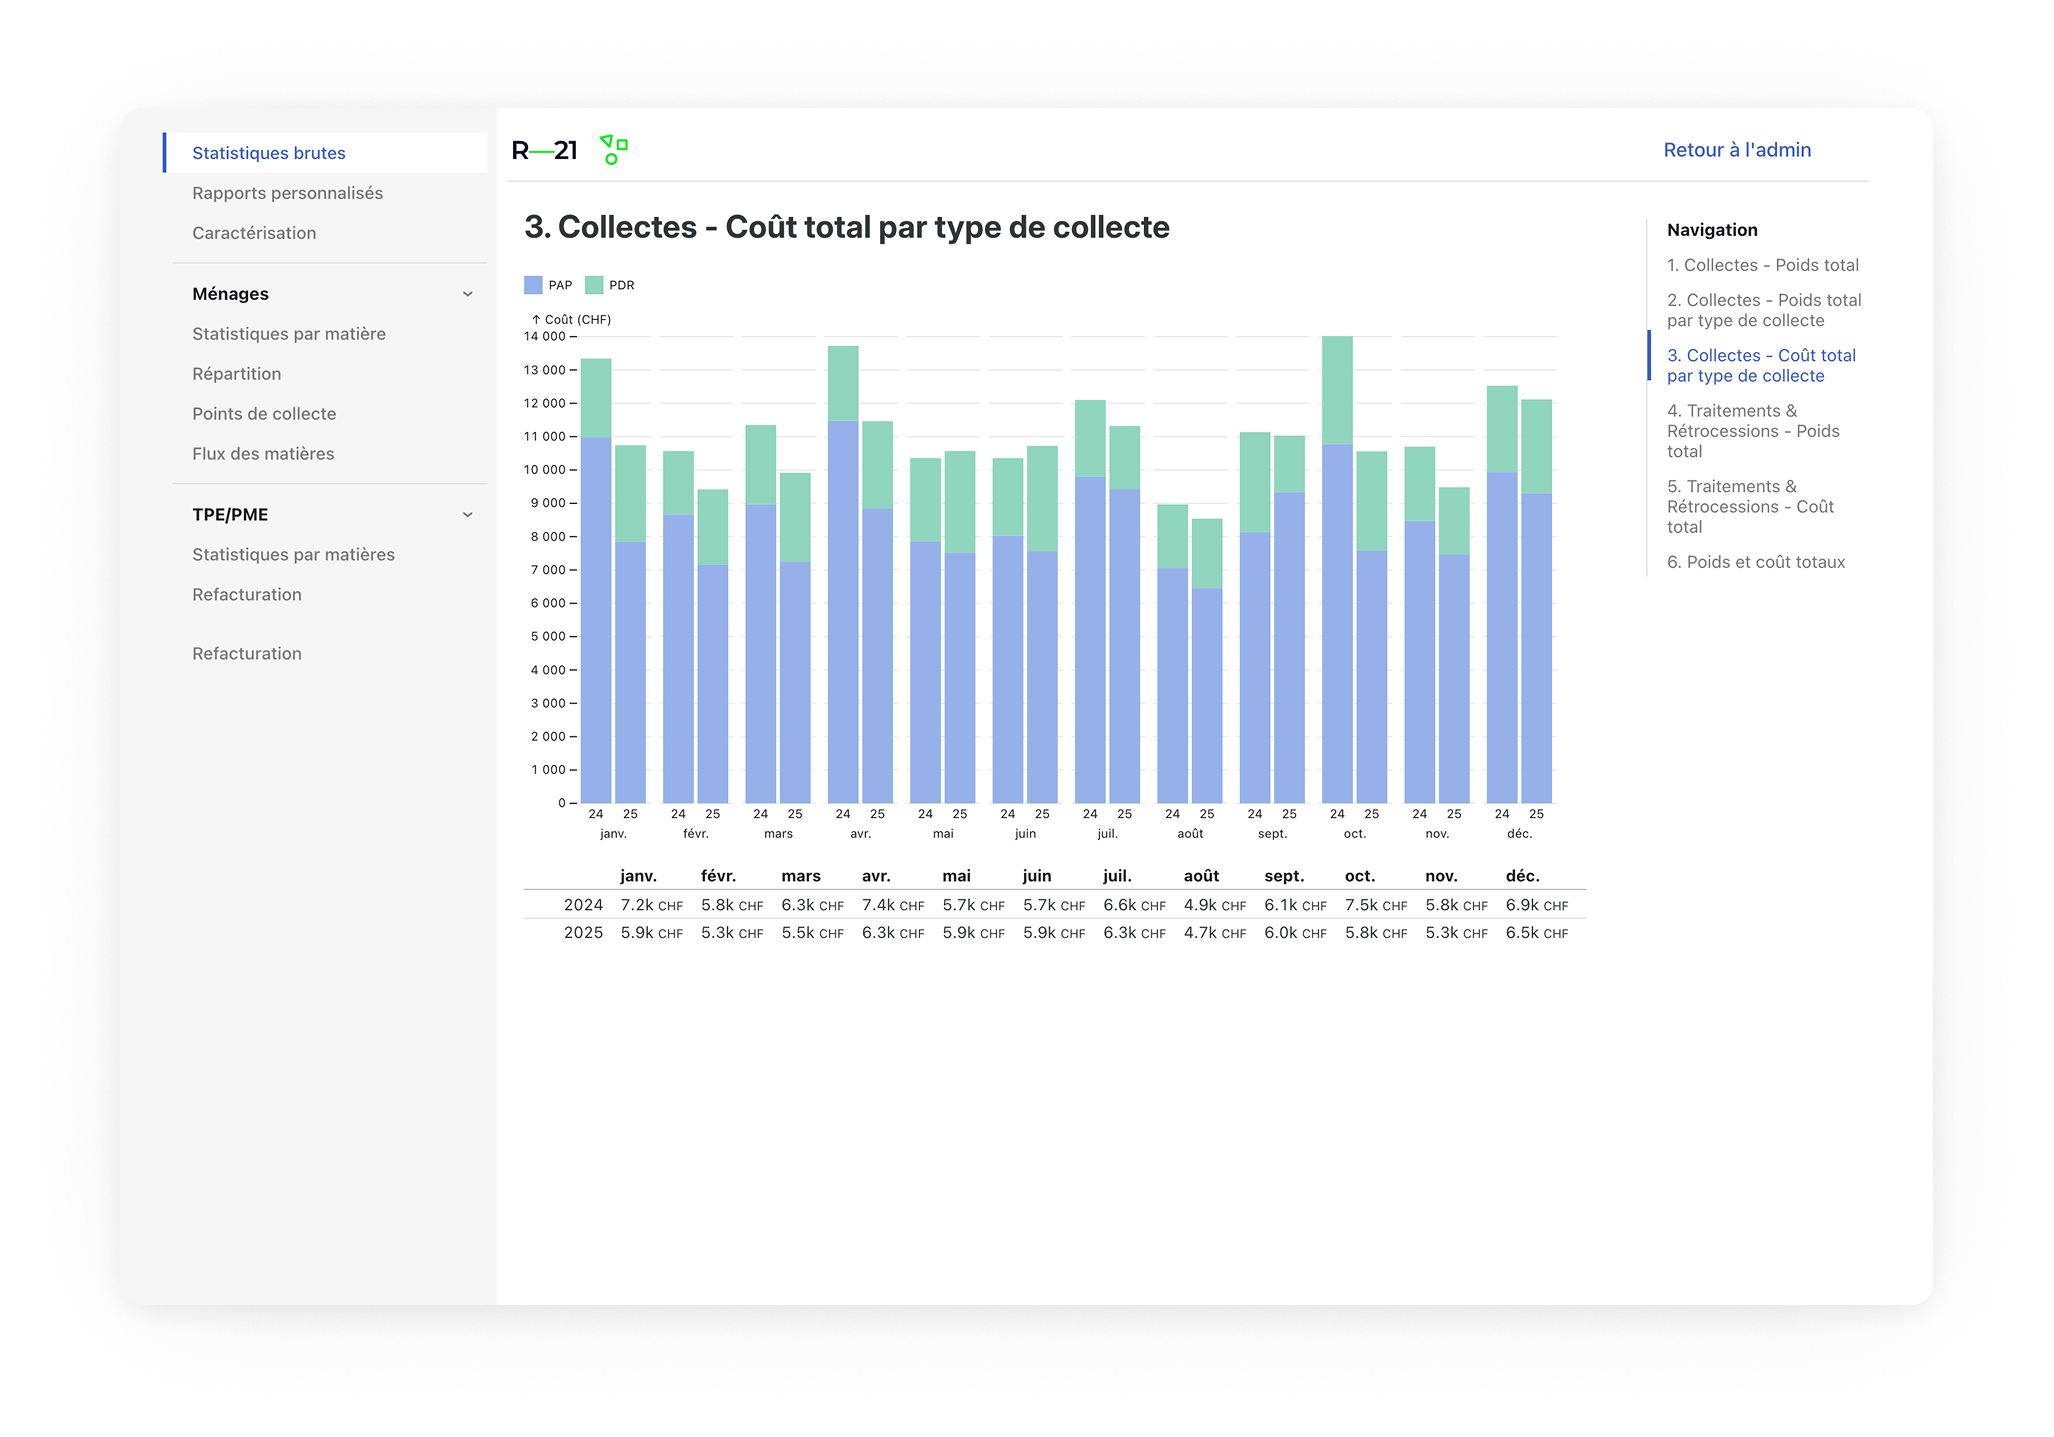Open Statistiques par matières under TPE/PME
The image size is (2054, 1437).
pos(293,555)
